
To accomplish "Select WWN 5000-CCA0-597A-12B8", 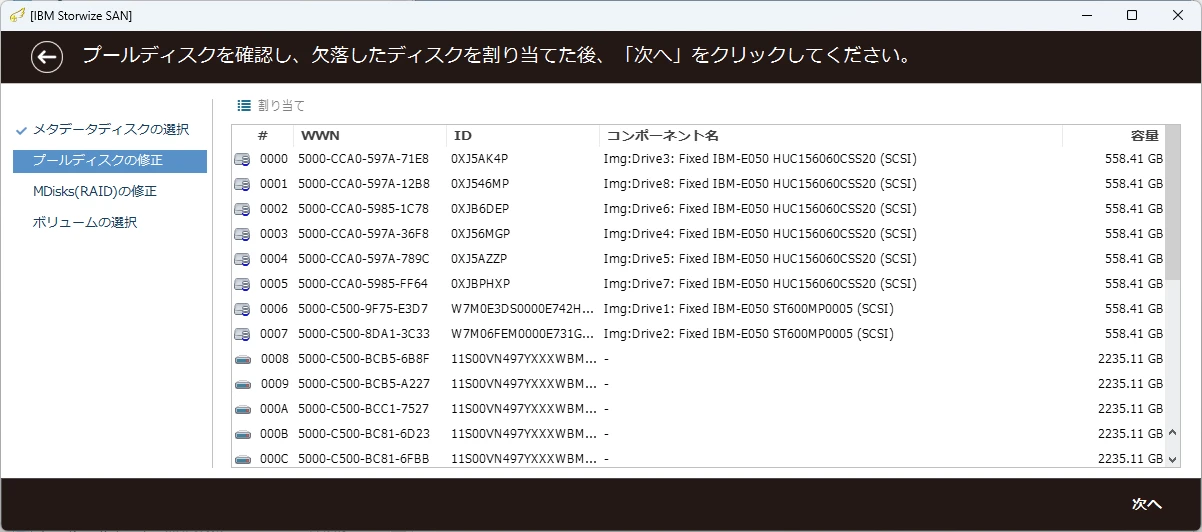I will 363,184.
